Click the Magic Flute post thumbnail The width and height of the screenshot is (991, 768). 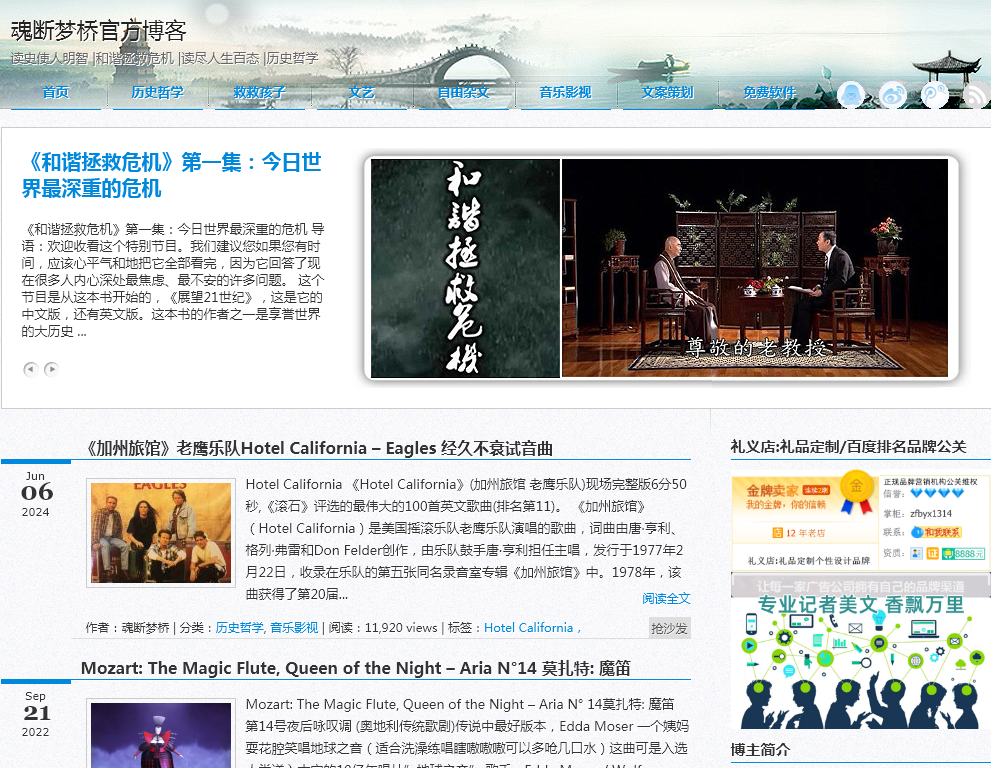(161, 734)
